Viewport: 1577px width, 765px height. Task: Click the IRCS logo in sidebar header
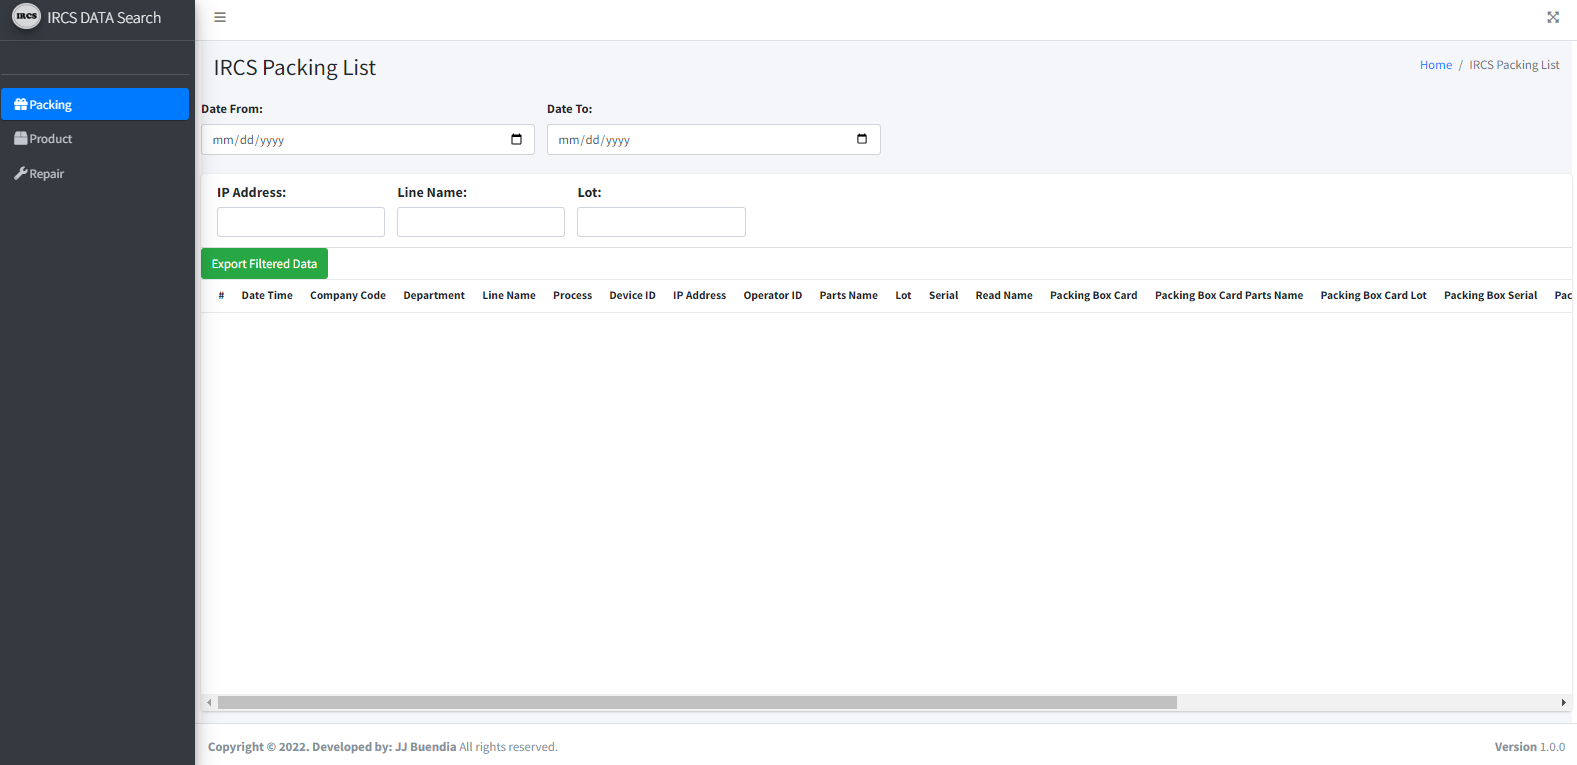[x=26, y=17]
